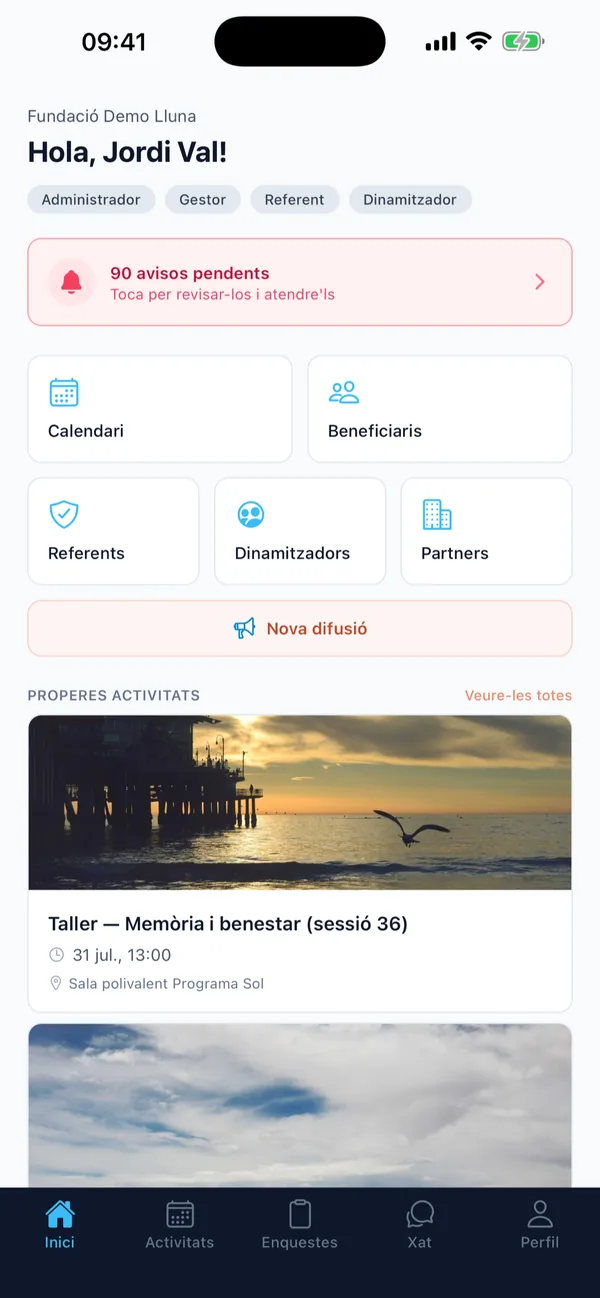Select the Administrador role chip
The image size is (600, 1298).
91,200
